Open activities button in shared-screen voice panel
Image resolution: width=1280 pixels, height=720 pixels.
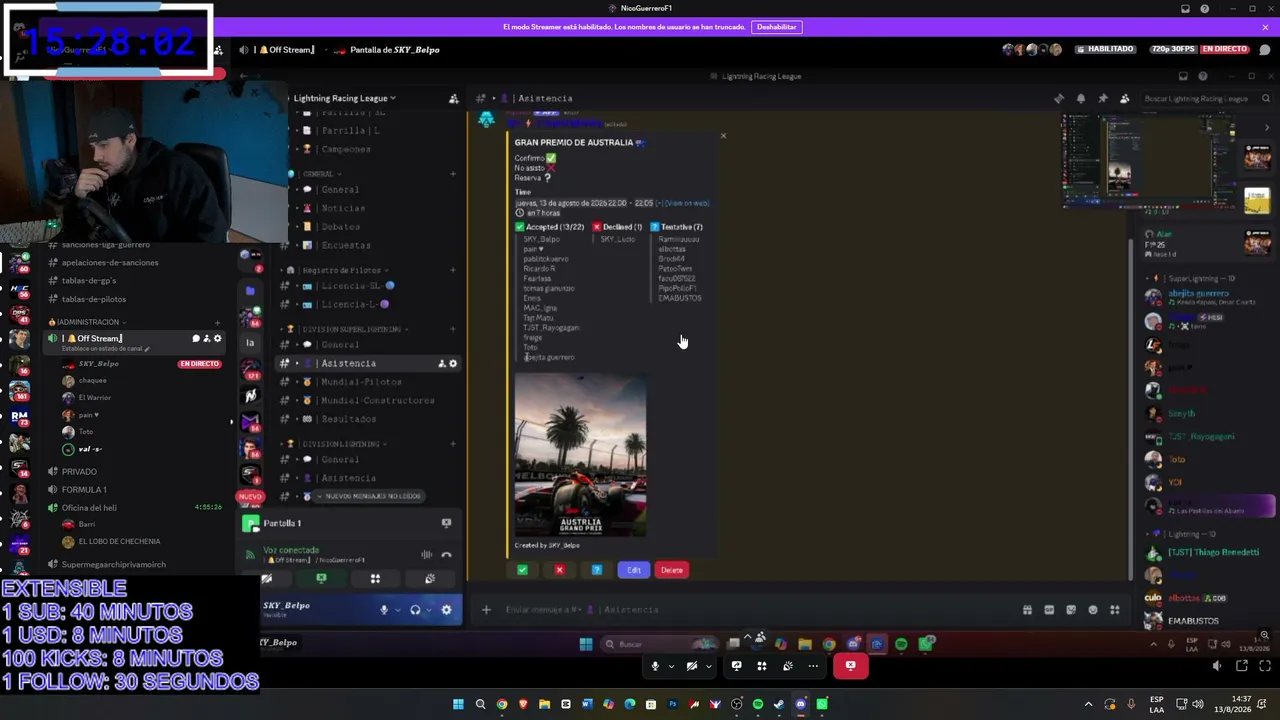pyautogui.click(x=375, y=579)
